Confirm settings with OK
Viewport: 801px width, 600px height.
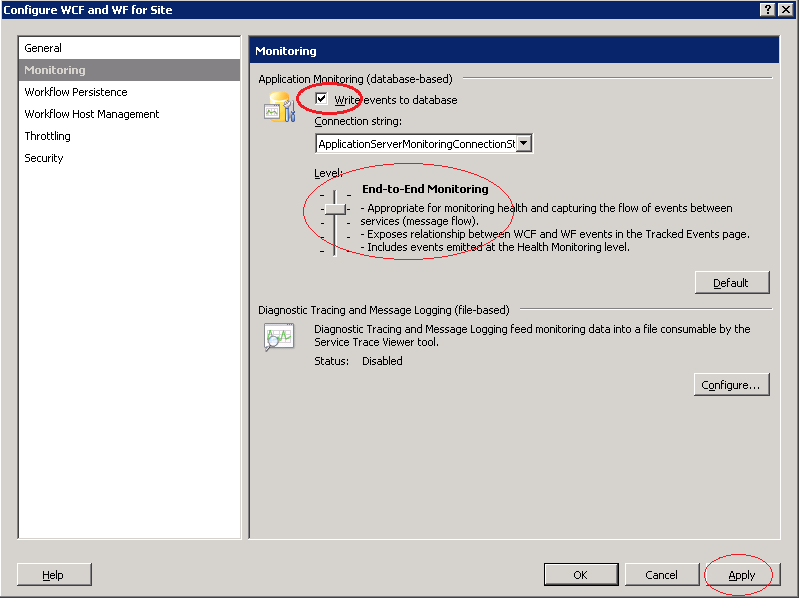580,574
